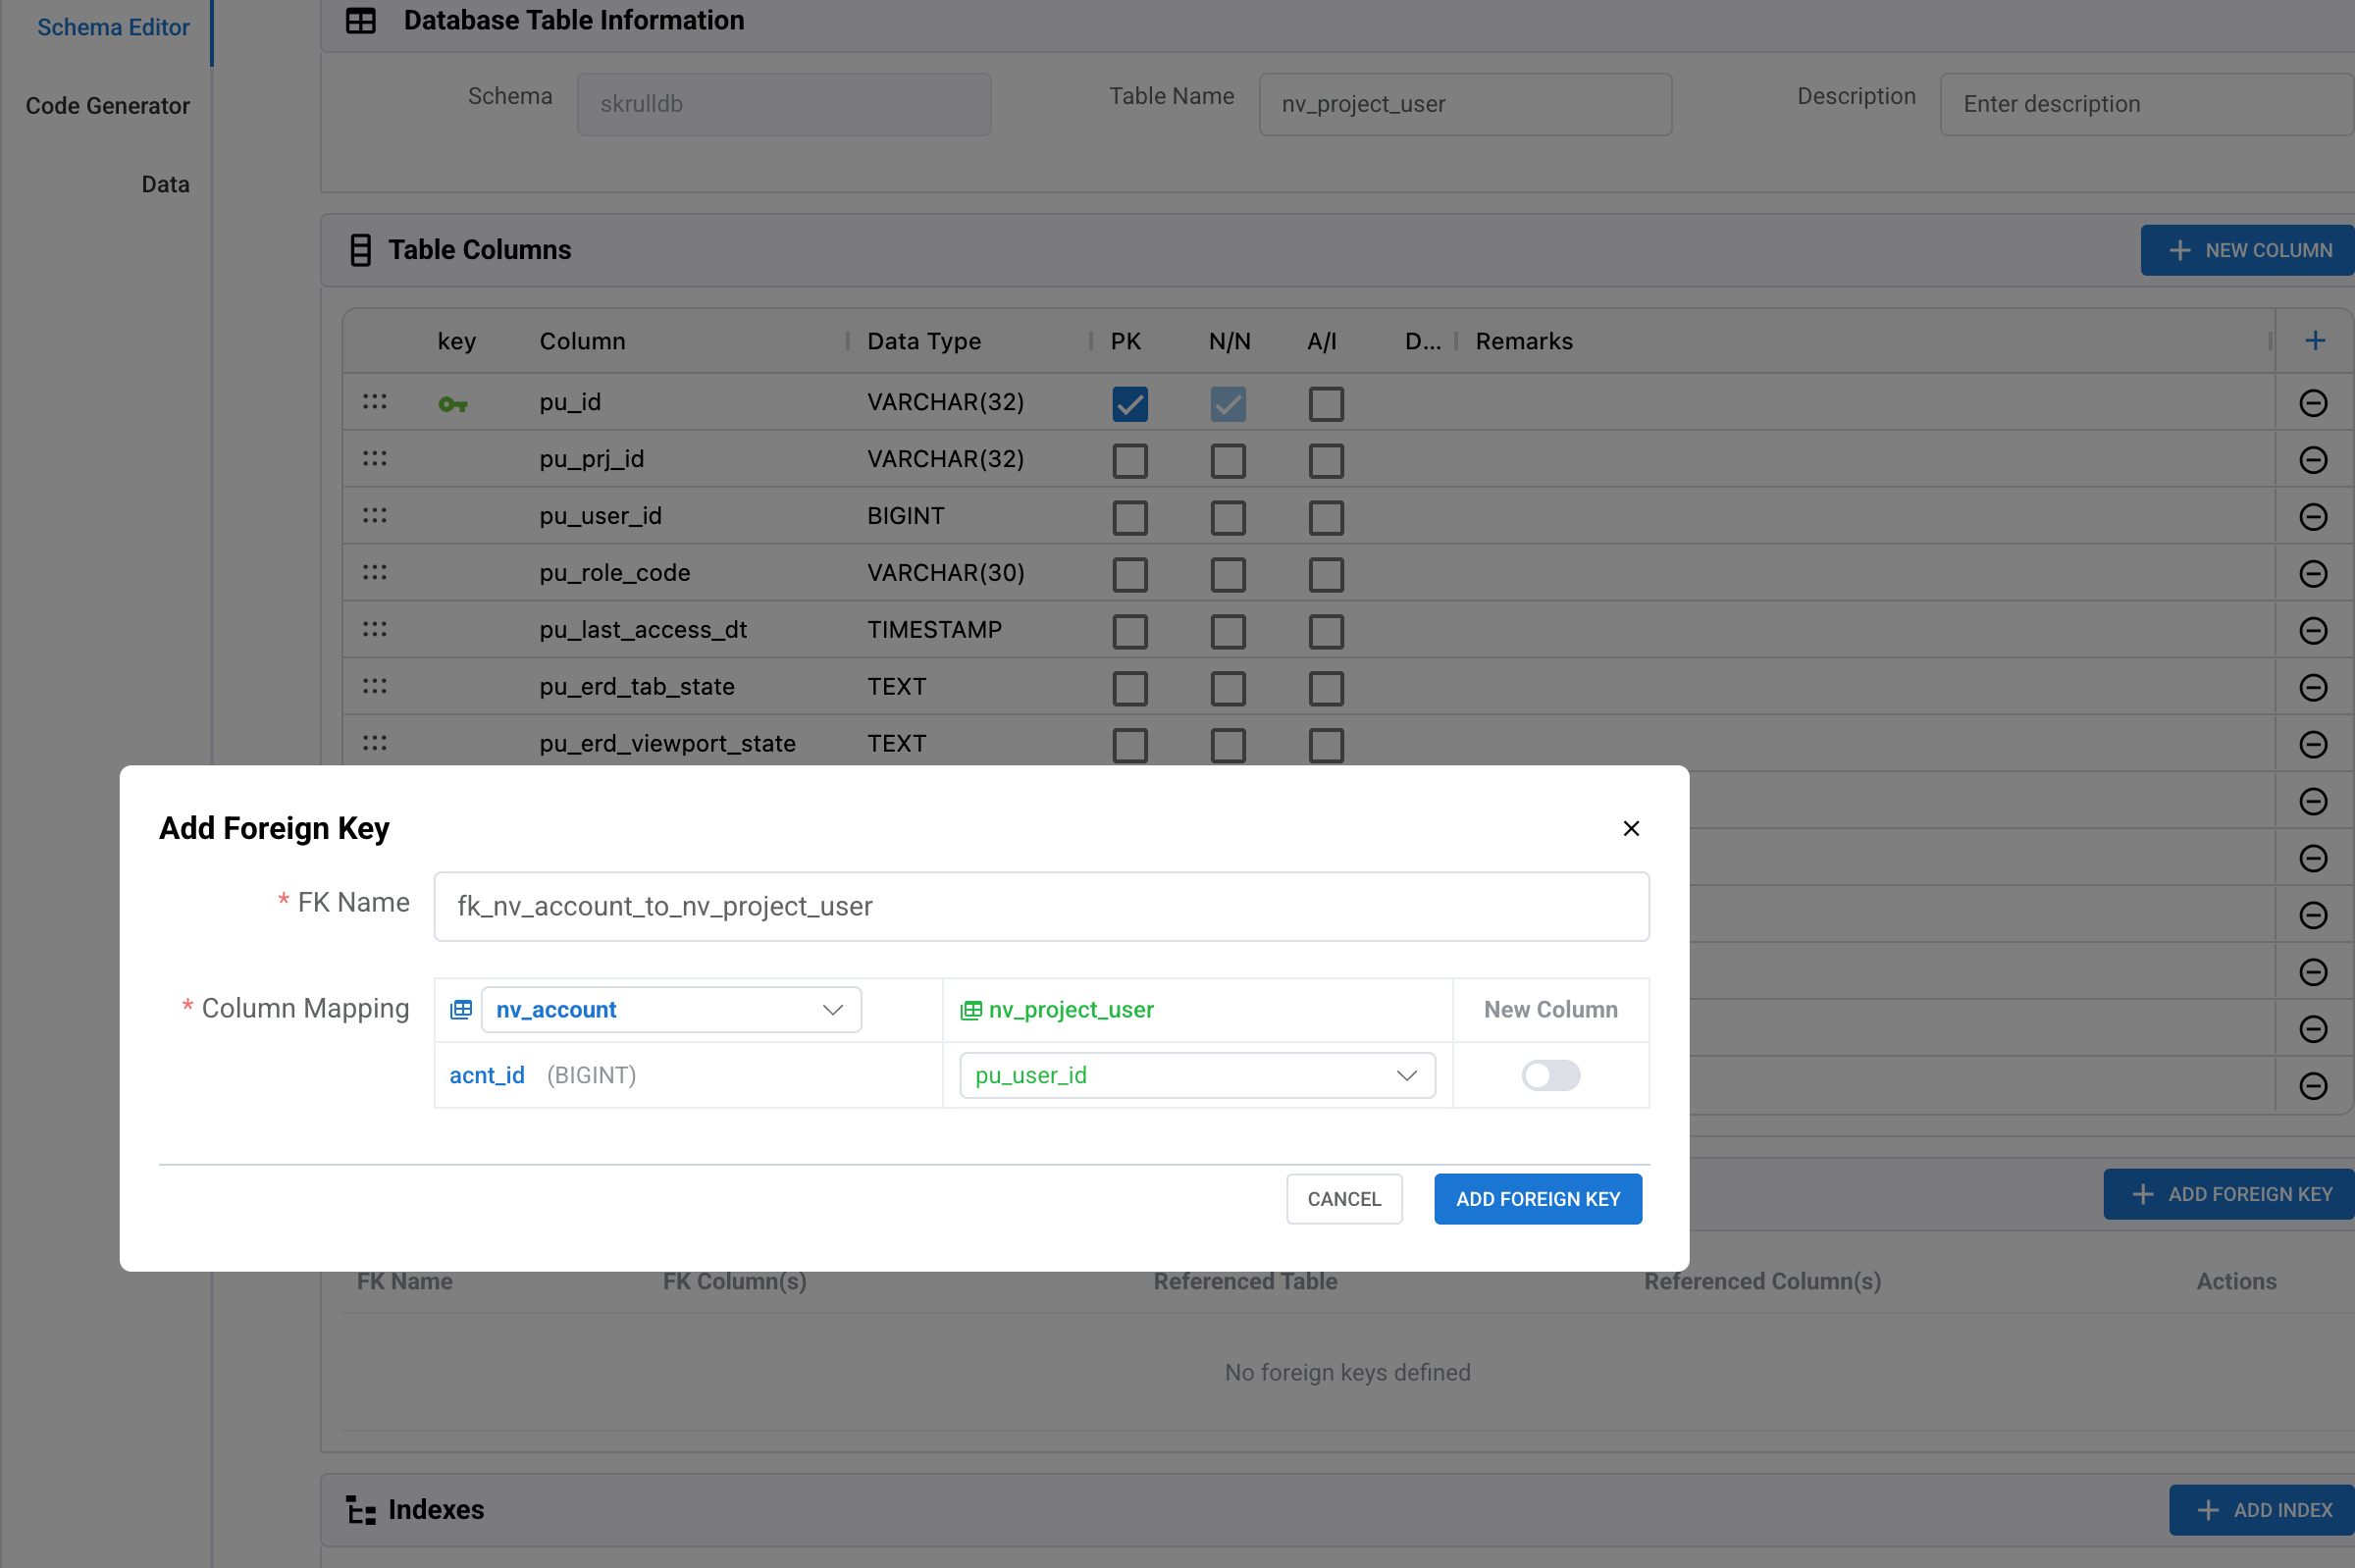Click the Table Columns section icon
Image resolution: width=2355 pixels, height=1568 pixels.
[359, 250]
